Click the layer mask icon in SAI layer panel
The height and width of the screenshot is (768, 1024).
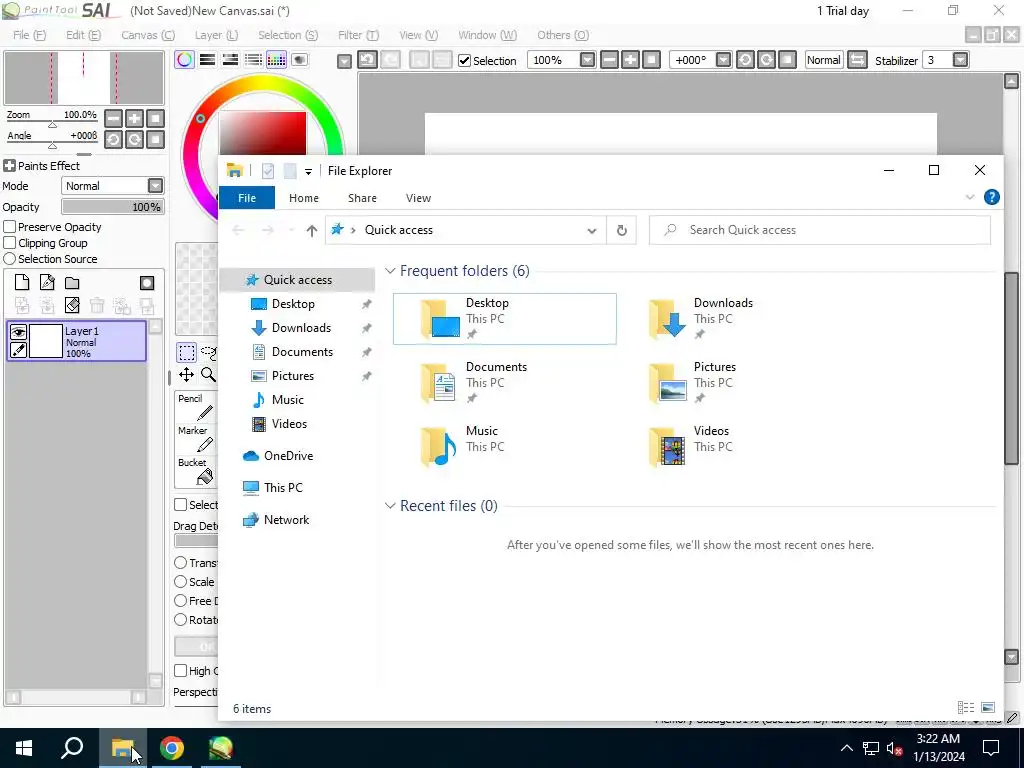147,283
